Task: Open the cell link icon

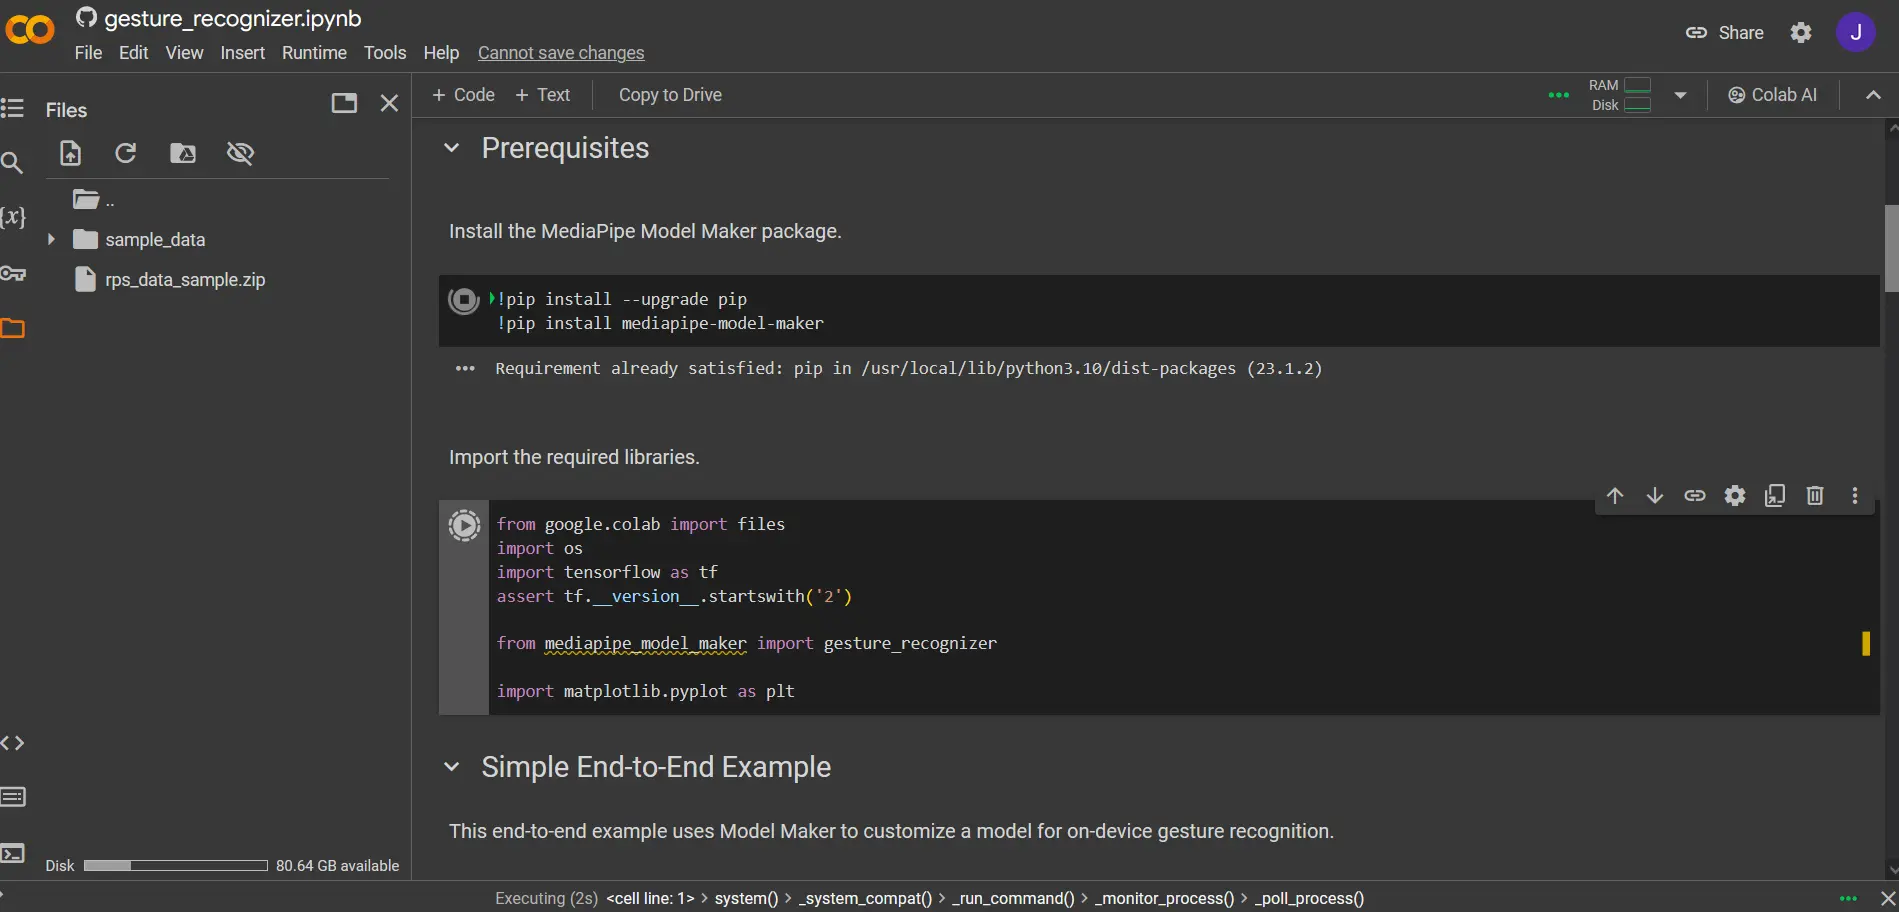Action: (x=1695, y=496)
